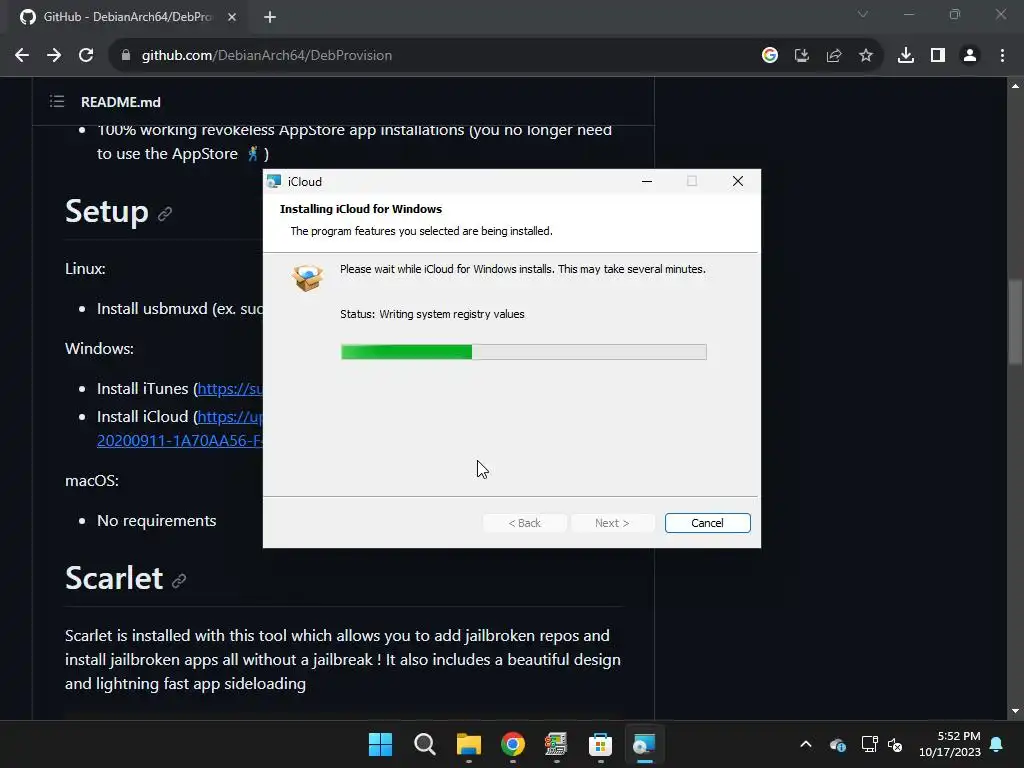Open Chrome tab search chevron

coord(863,14)
